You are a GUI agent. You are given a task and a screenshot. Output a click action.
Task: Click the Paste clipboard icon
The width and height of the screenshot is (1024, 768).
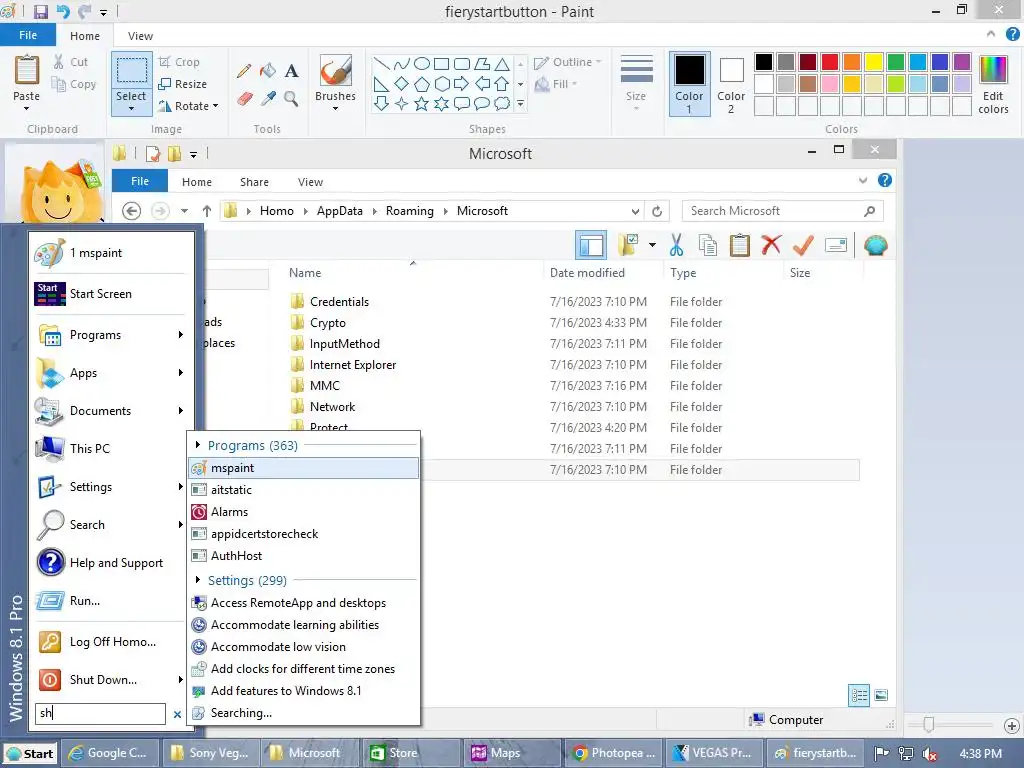(x=27, y=71)
